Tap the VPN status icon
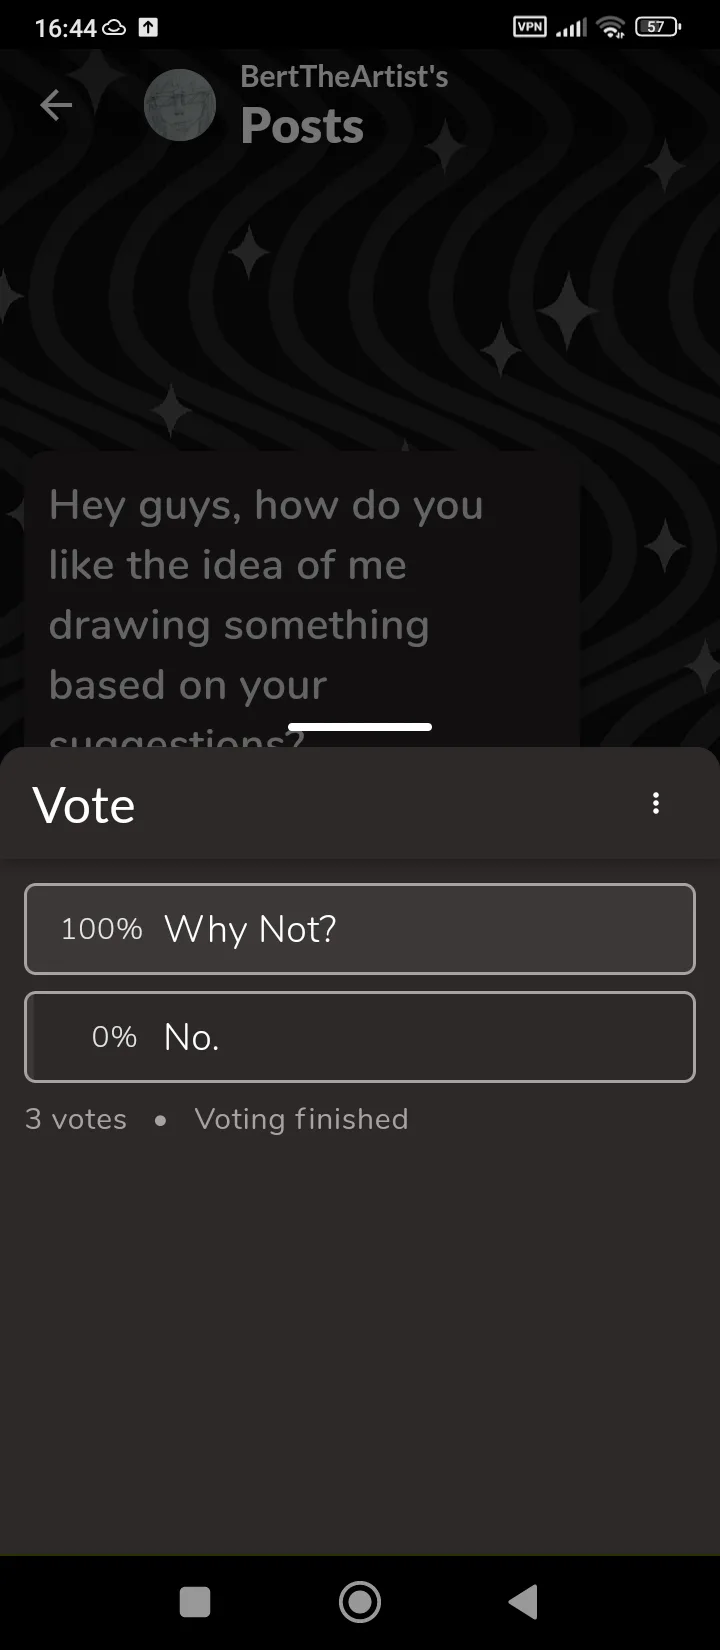720x1650 pixels. pyautogui.click(x=530, y=27)
